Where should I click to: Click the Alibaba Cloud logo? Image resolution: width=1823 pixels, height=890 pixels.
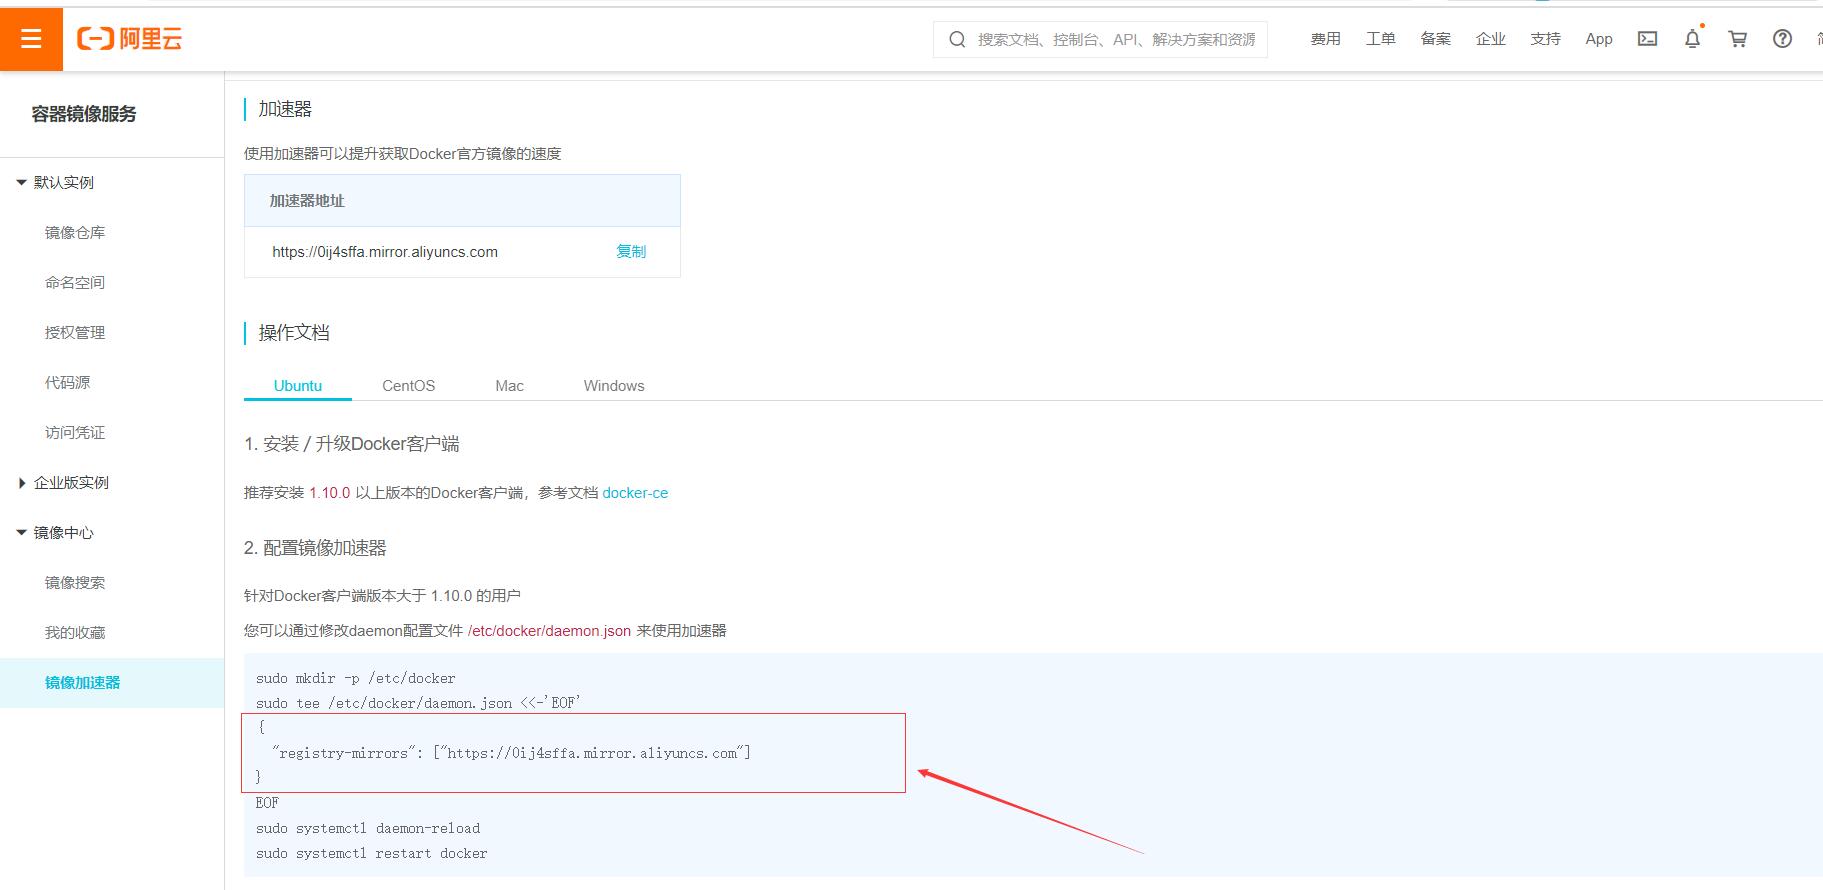130,39
